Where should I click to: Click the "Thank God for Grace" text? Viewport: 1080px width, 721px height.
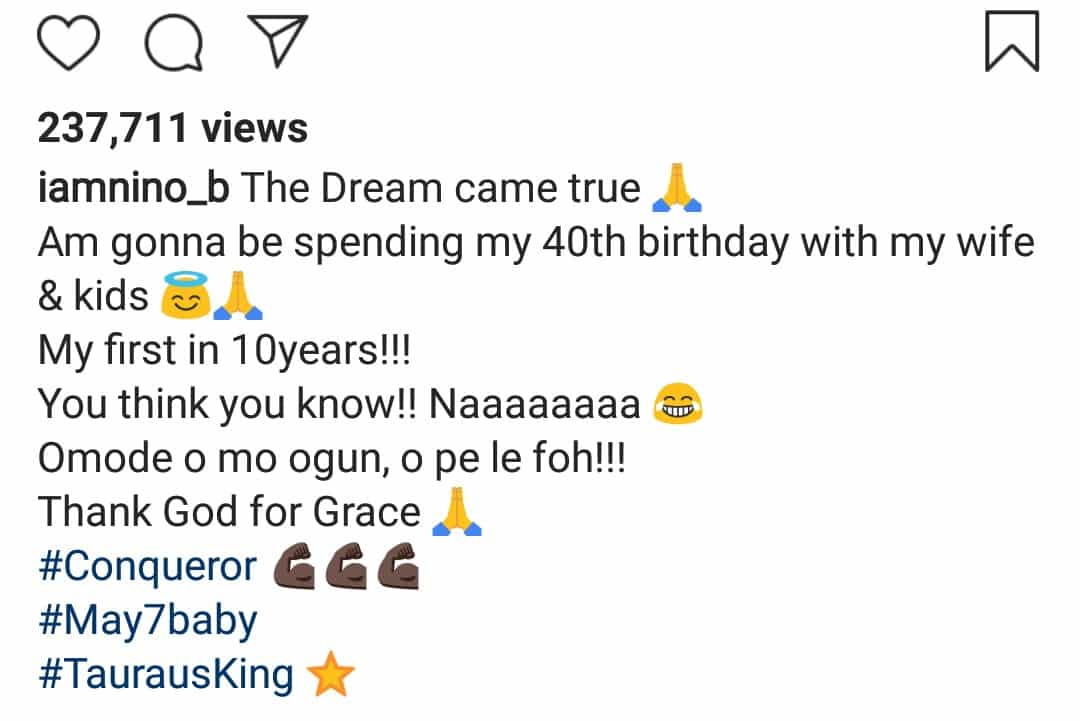coord(229,513)
